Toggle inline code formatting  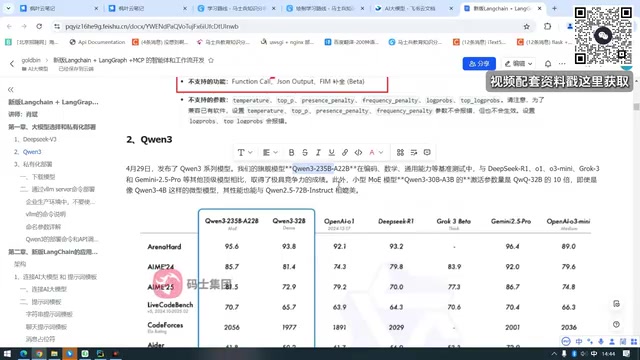(358, 152)
